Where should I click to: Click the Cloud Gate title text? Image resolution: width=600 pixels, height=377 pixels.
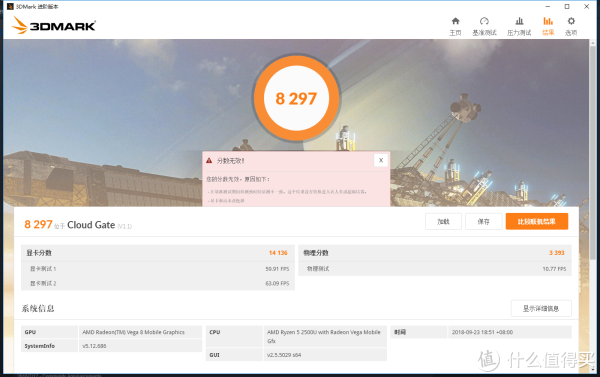click(91, 225)
